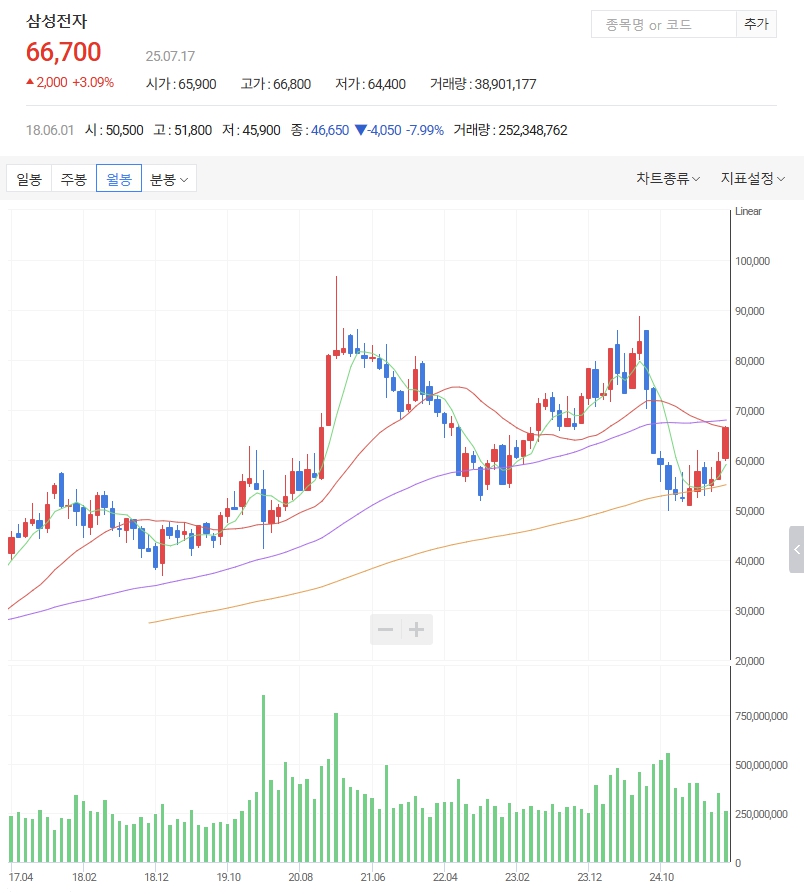804x895 pixels.
Task: Open the 분봉 minute chart dropdown
Action: point(169,179)
